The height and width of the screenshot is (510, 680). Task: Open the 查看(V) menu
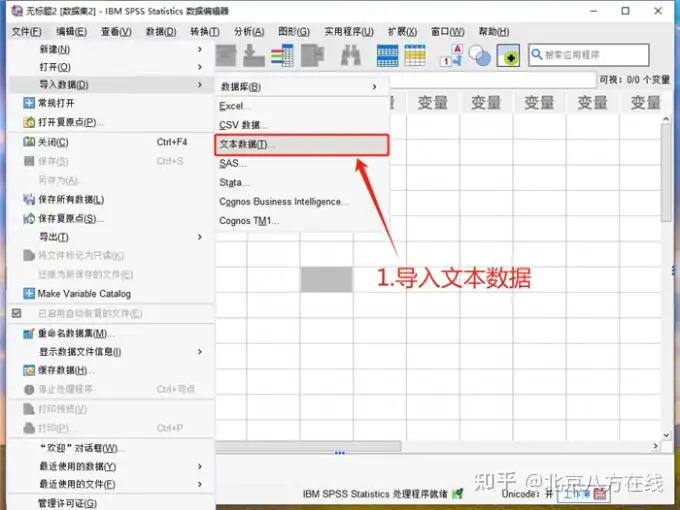(116, 32)
